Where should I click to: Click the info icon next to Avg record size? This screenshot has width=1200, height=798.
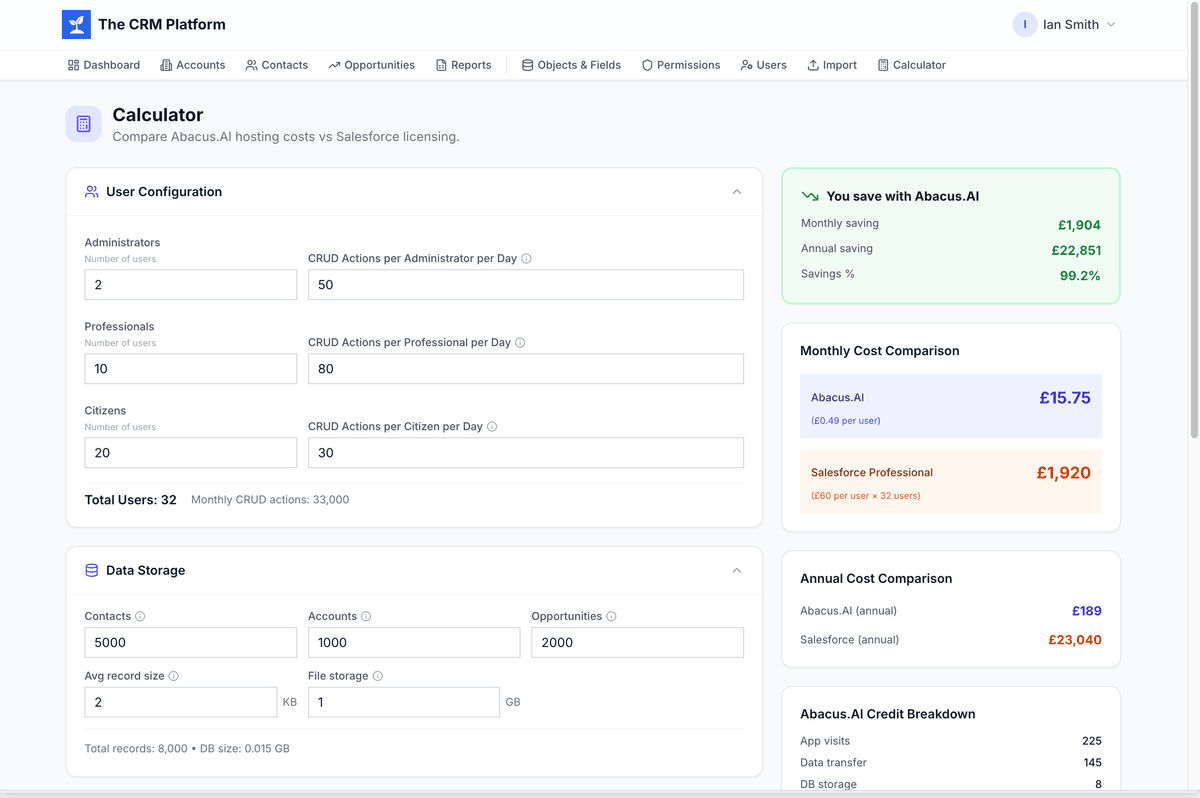click(x=173, y=676)
